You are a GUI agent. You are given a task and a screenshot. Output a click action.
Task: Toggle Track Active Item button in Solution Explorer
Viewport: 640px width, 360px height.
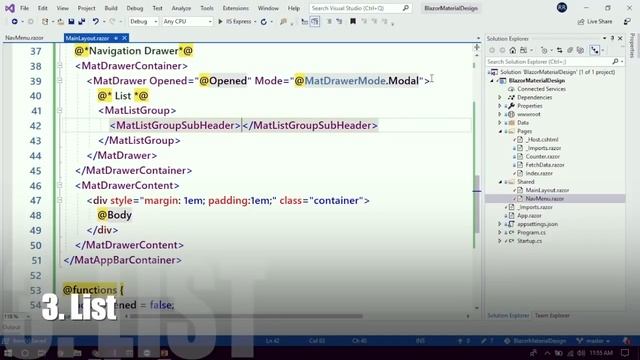point(595,50)
